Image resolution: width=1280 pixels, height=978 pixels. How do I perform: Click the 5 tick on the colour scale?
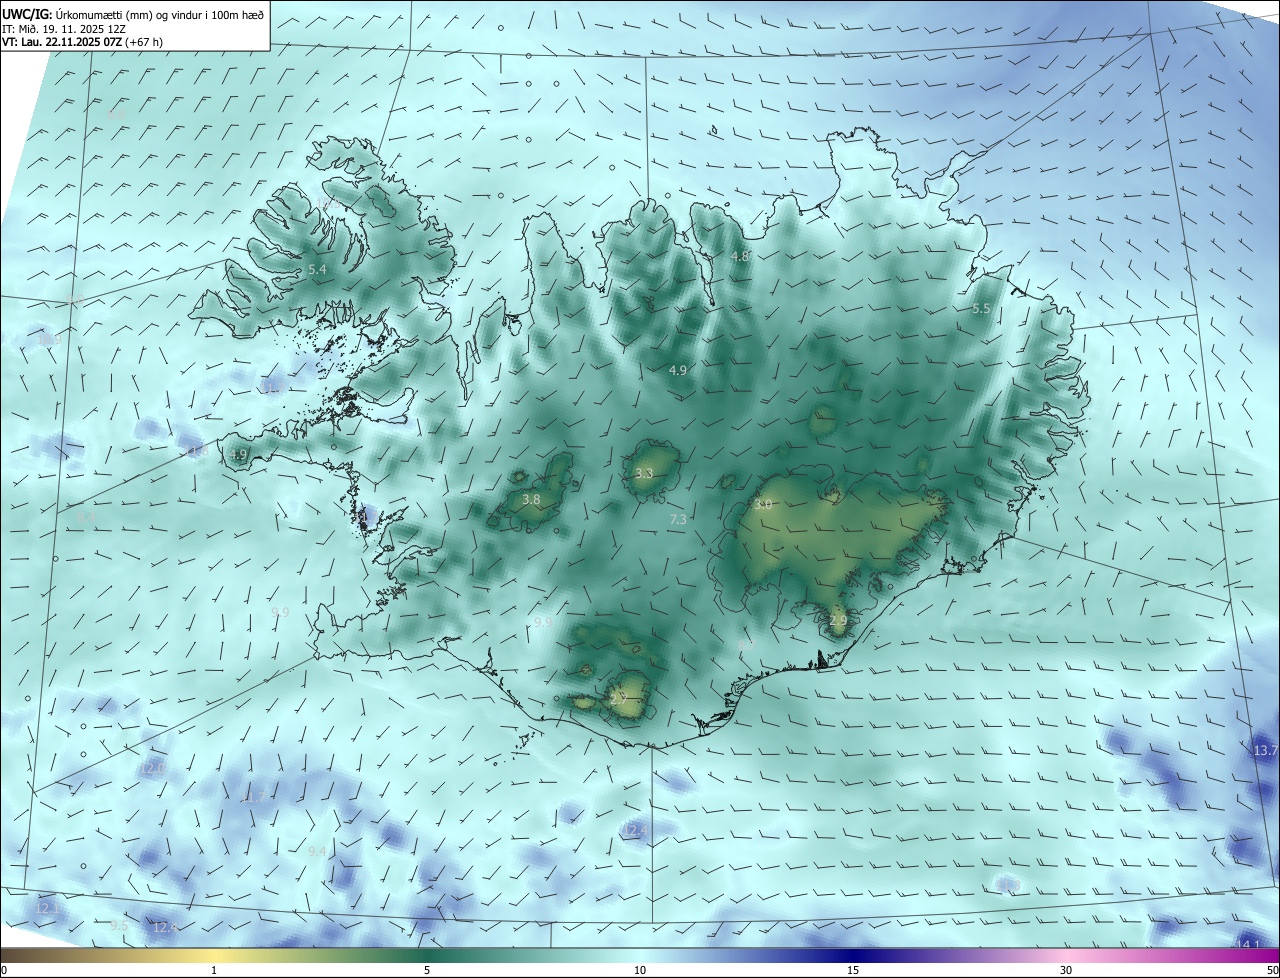(x=427, y=970)
